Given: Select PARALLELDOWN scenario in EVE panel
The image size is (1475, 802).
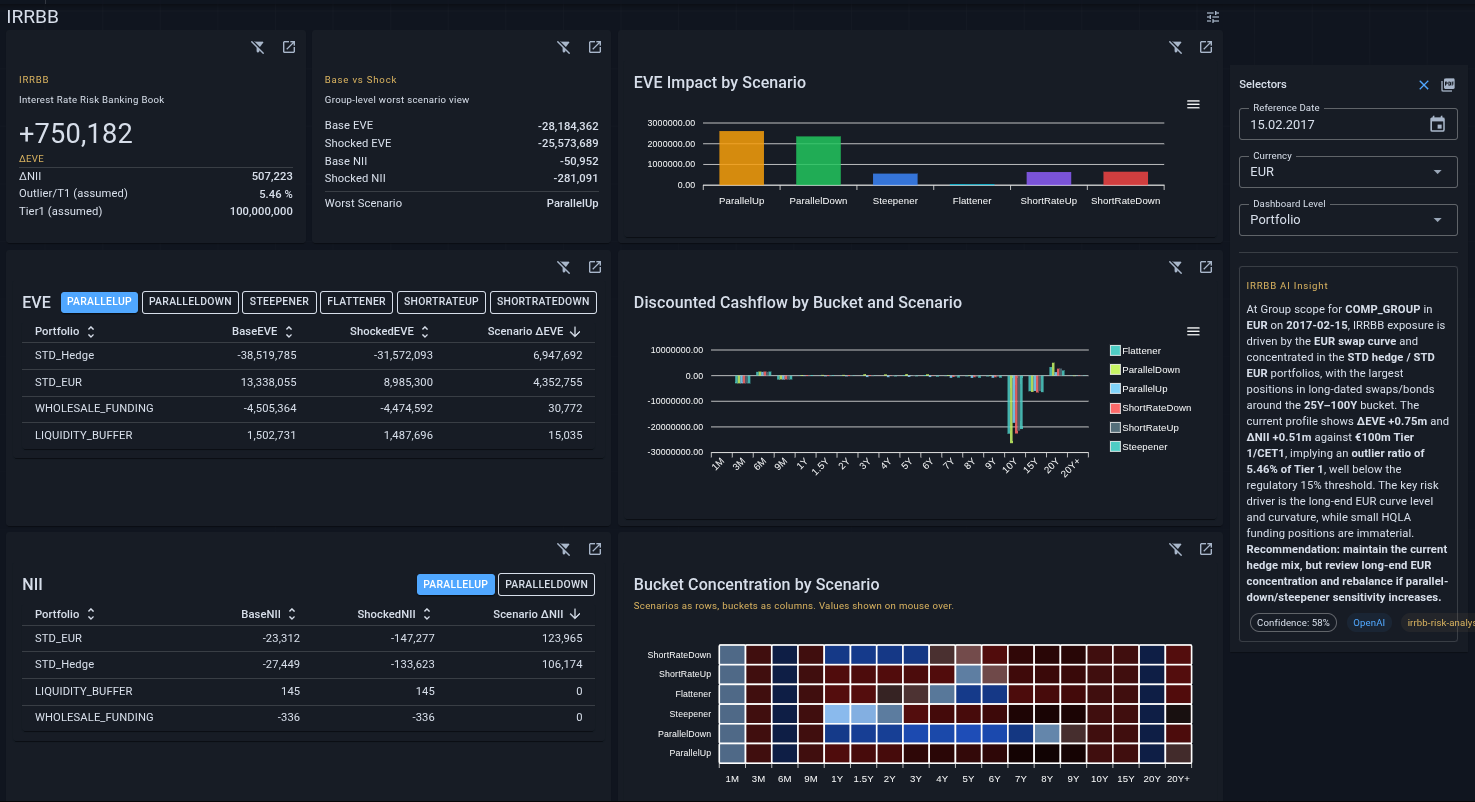Looking at the screenshot, I should click(x=190, y=302).
